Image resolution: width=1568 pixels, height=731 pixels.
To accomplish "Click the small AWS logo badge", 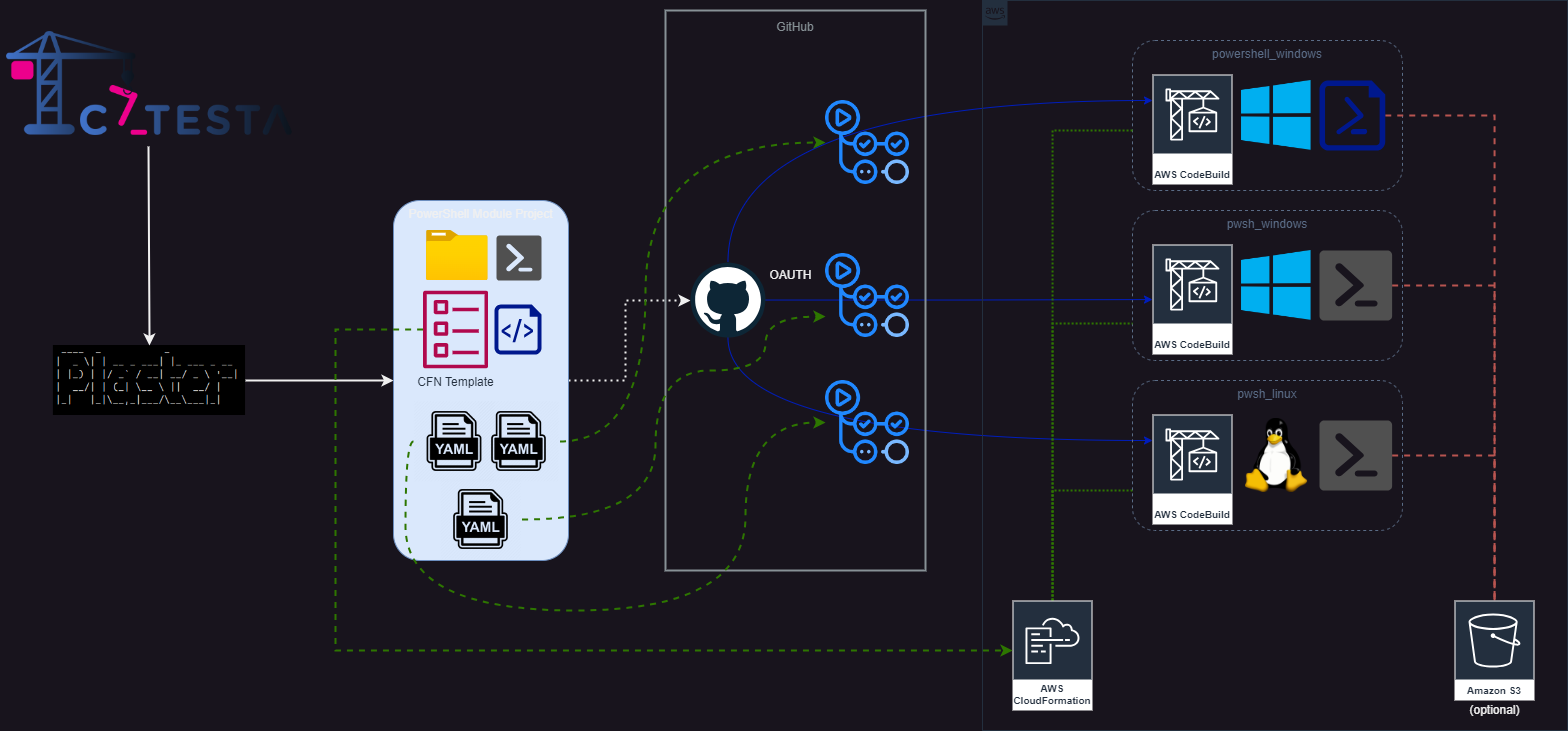I will point(995,13).
